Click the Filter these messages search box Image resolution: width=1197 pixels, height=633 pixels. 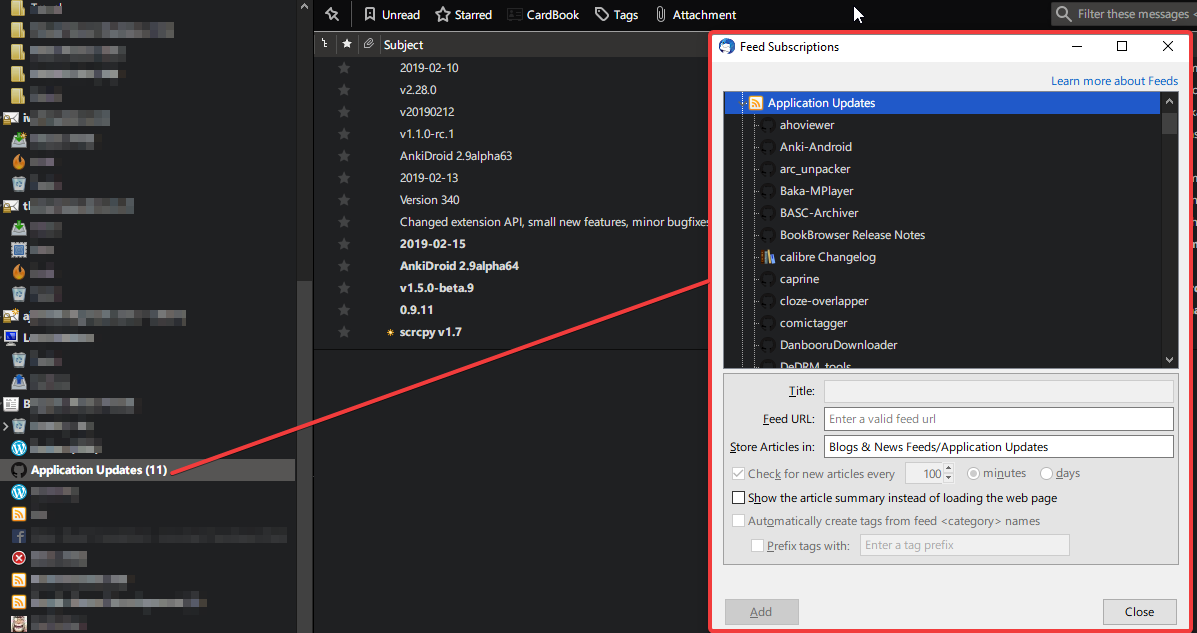pos(1124,15)
